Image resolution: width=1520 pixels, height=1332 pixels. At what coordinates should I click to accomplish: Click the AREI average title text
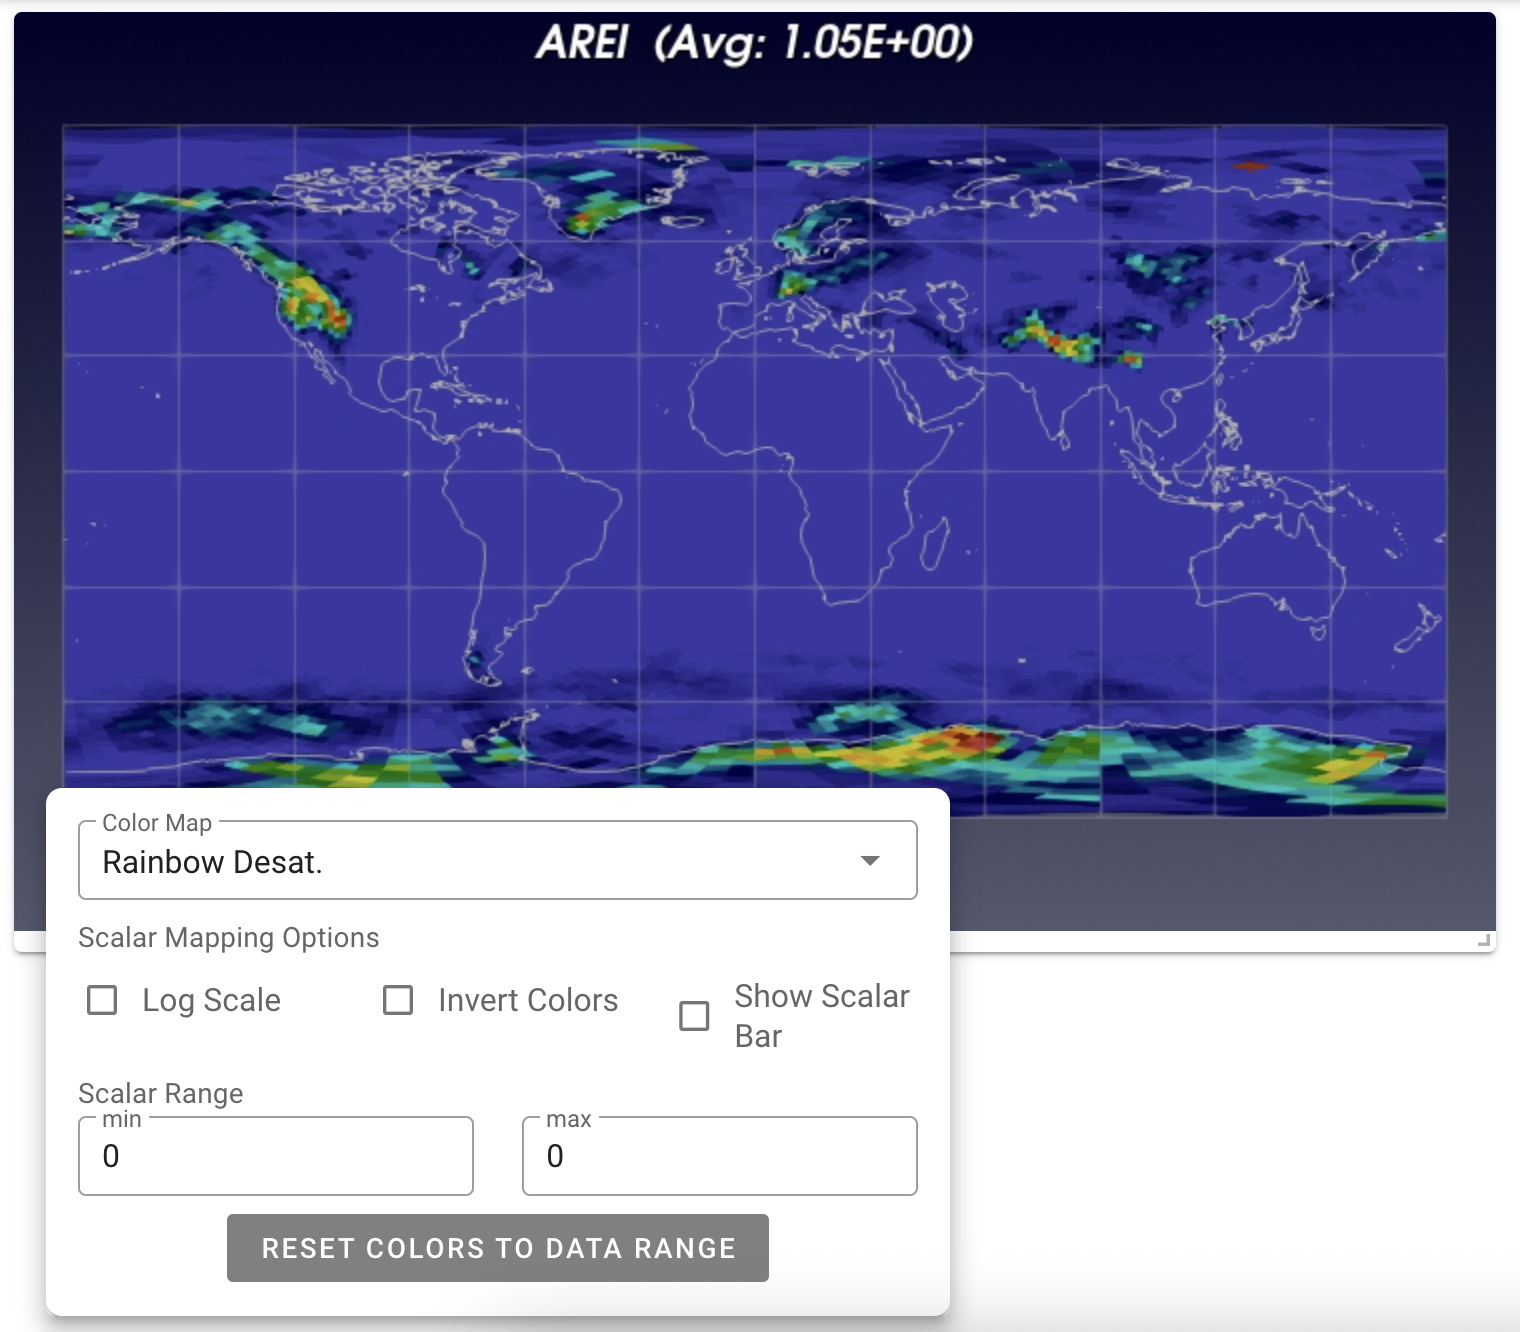pos(754,43)
